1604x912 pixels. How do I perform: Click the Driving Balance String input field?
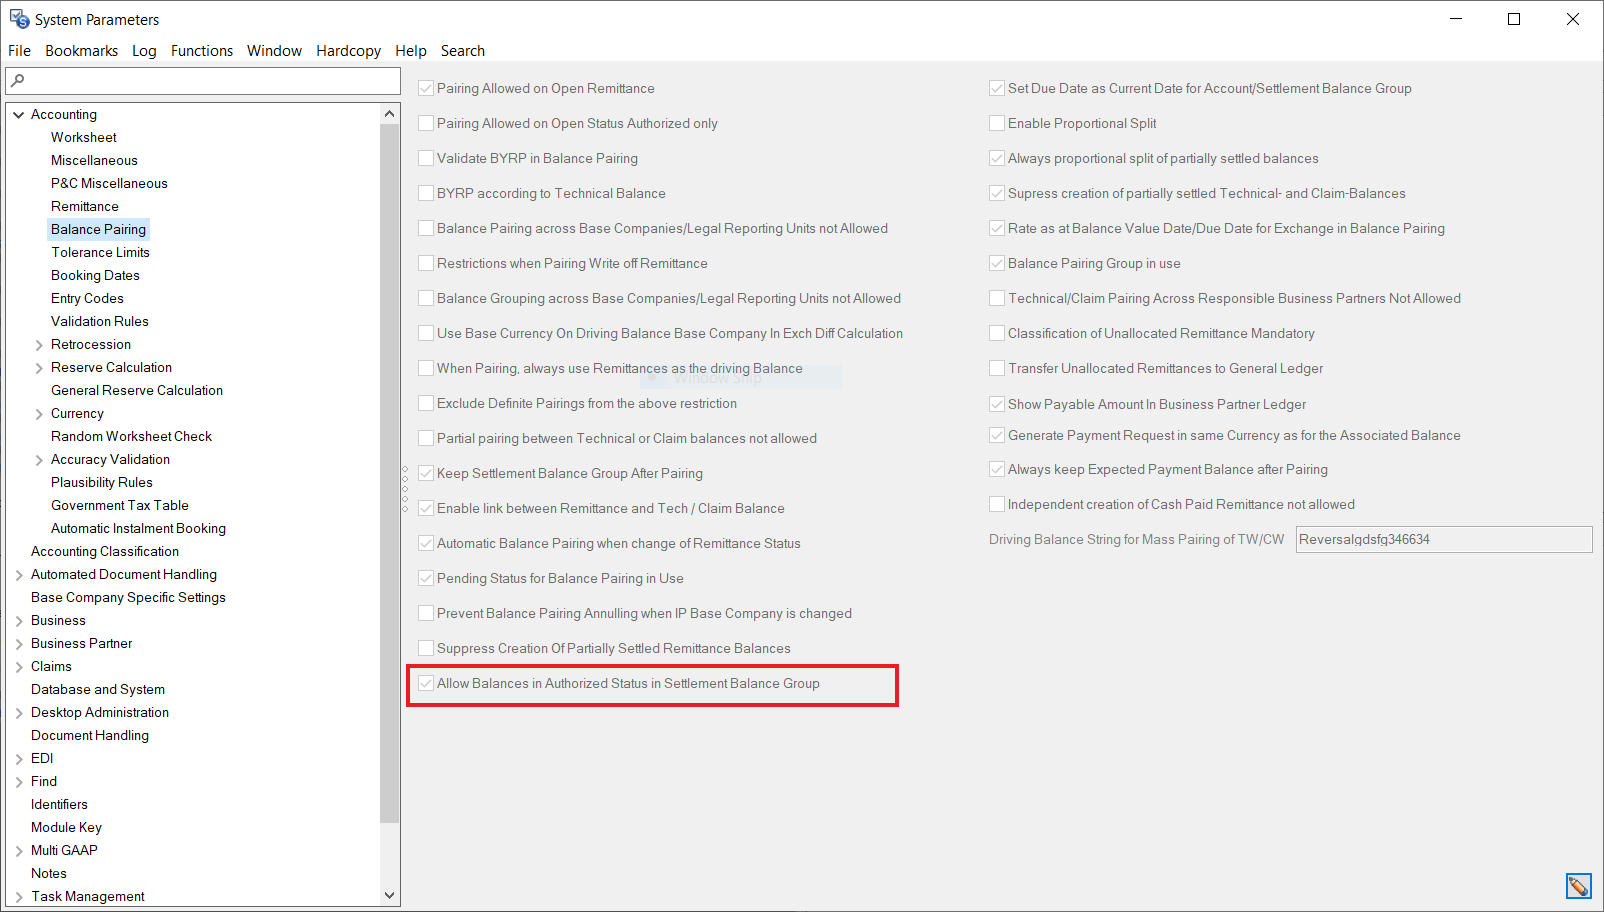pyautogui.click(x=1443, y=539)
